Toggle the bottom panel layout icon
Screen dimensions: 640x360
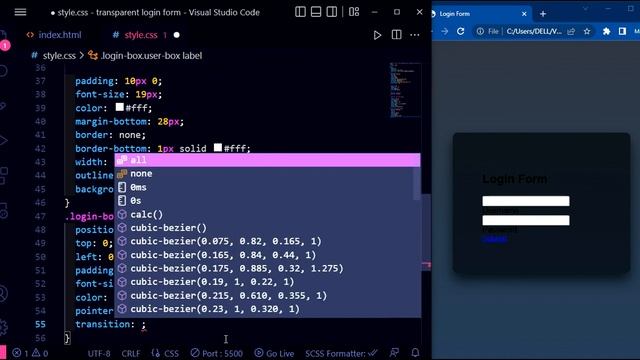click(316, 12)
